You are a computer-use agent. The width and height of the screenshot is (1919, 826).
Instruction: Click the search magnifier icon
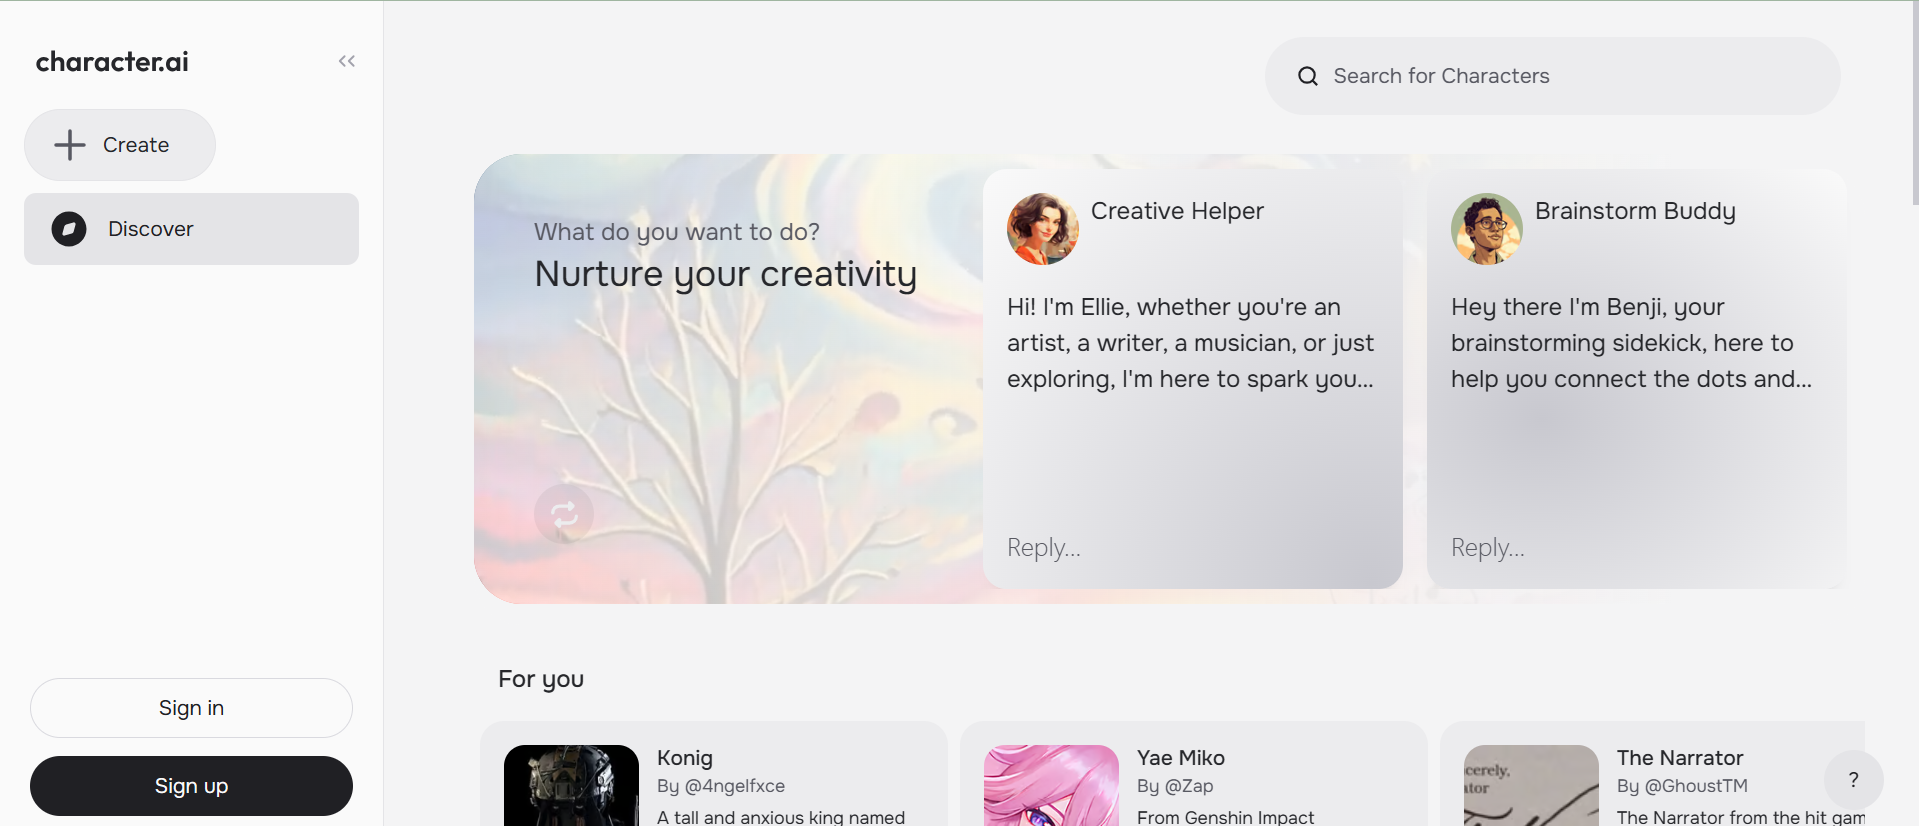pyautogui.click(x=1307, y=76)
